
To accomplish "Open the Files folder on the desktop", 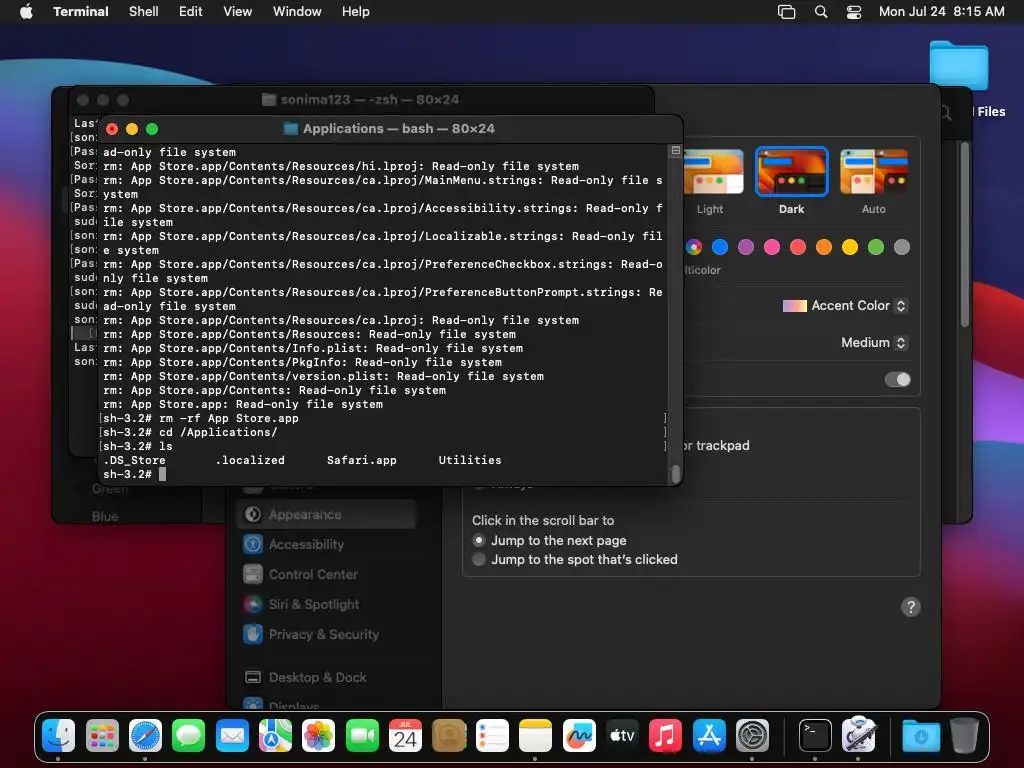I will tap(959, 65).
